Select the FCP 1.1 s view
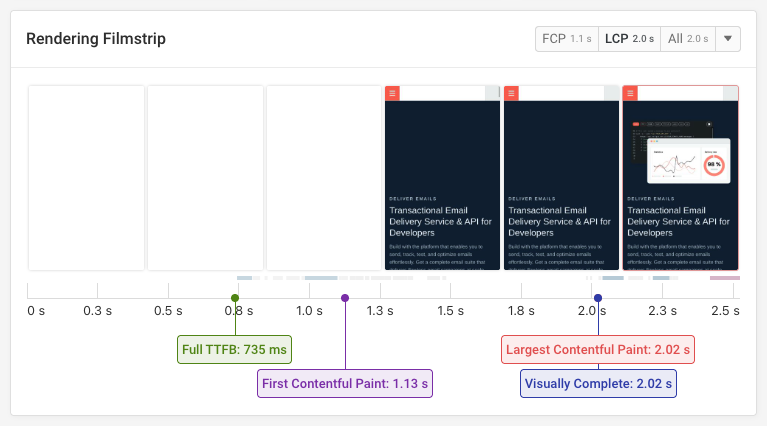The width and height of the screenshot is (767, 426). click(566, 39)
